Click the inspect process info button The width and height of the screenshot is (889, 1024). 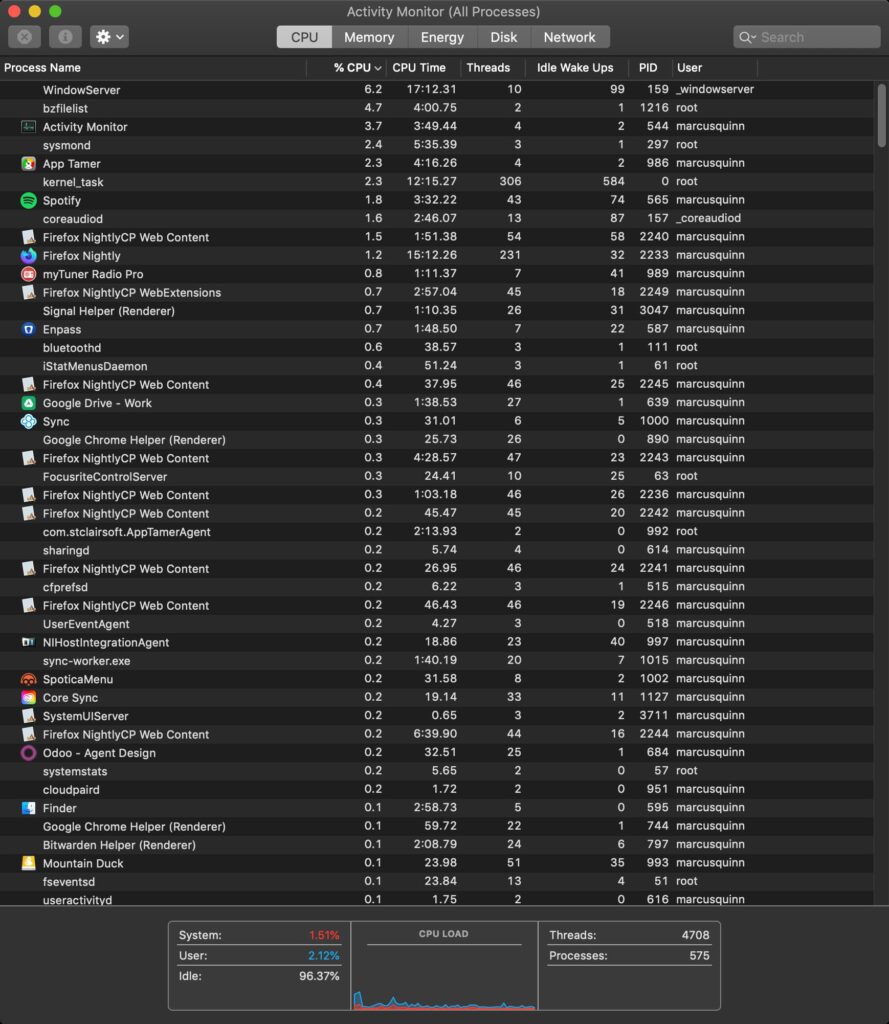click(65, 37)
